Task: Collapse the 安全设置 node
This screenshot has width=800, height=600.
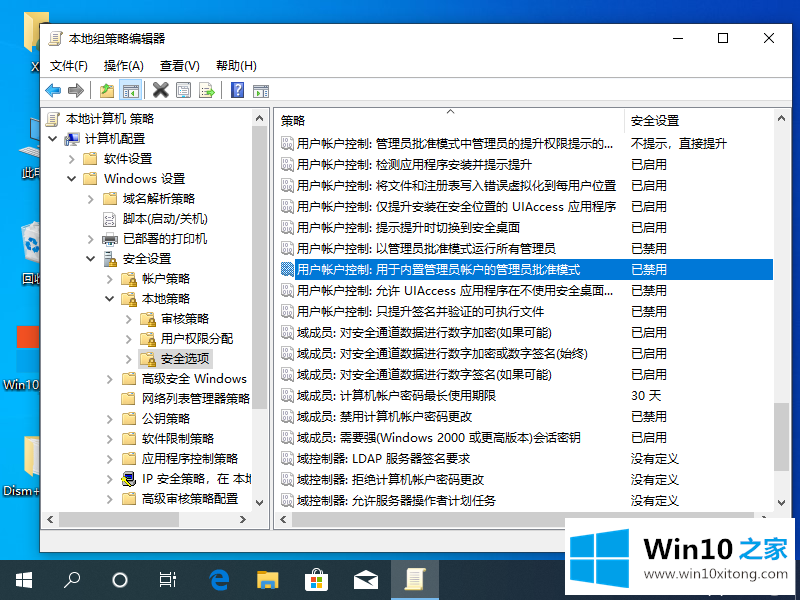Action: pyautogui.click(x=91, y=259)
